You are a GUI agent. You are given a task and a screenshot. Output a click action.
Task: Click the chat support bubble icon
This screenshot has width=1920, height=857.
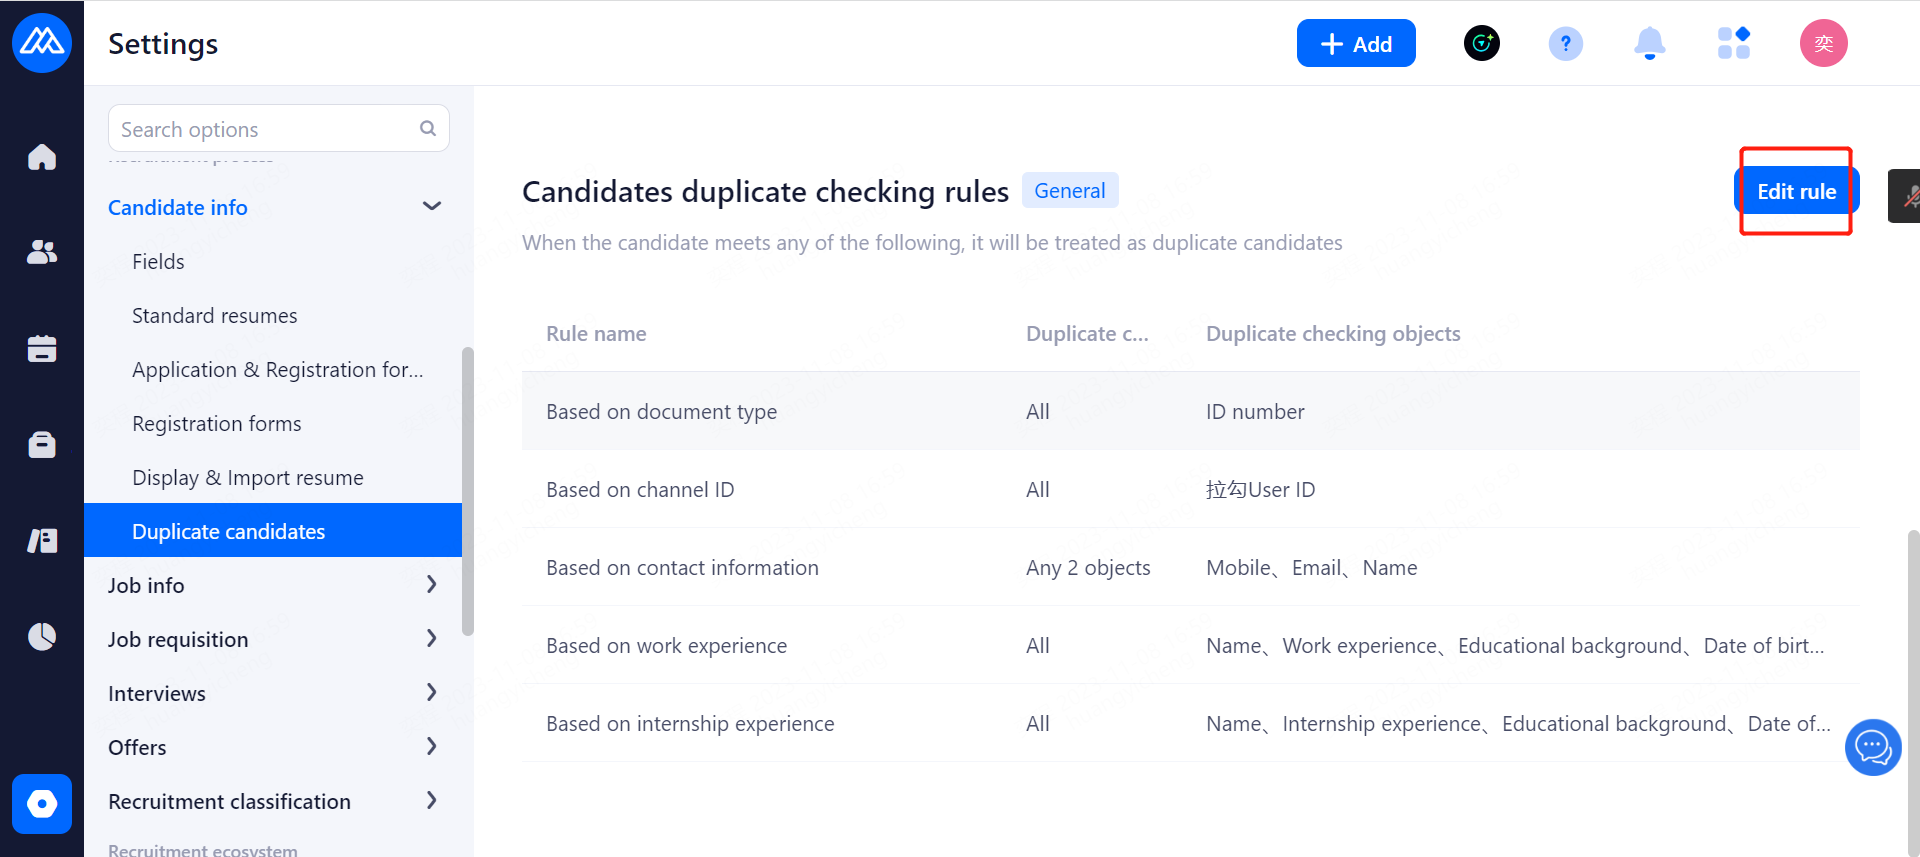tap(1872, 747)
